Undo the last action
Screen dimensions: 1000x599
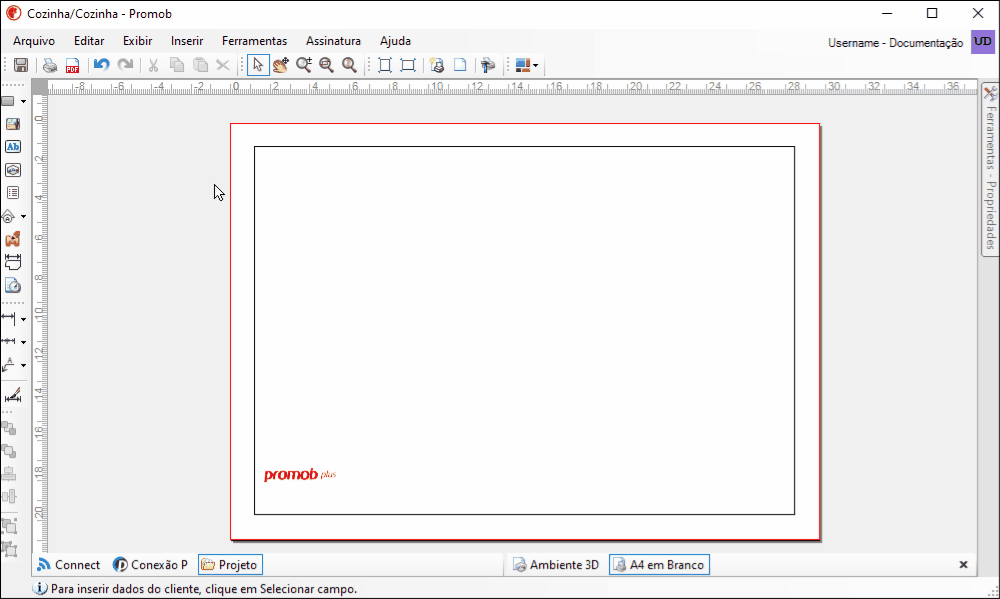(x=101, y=64)
